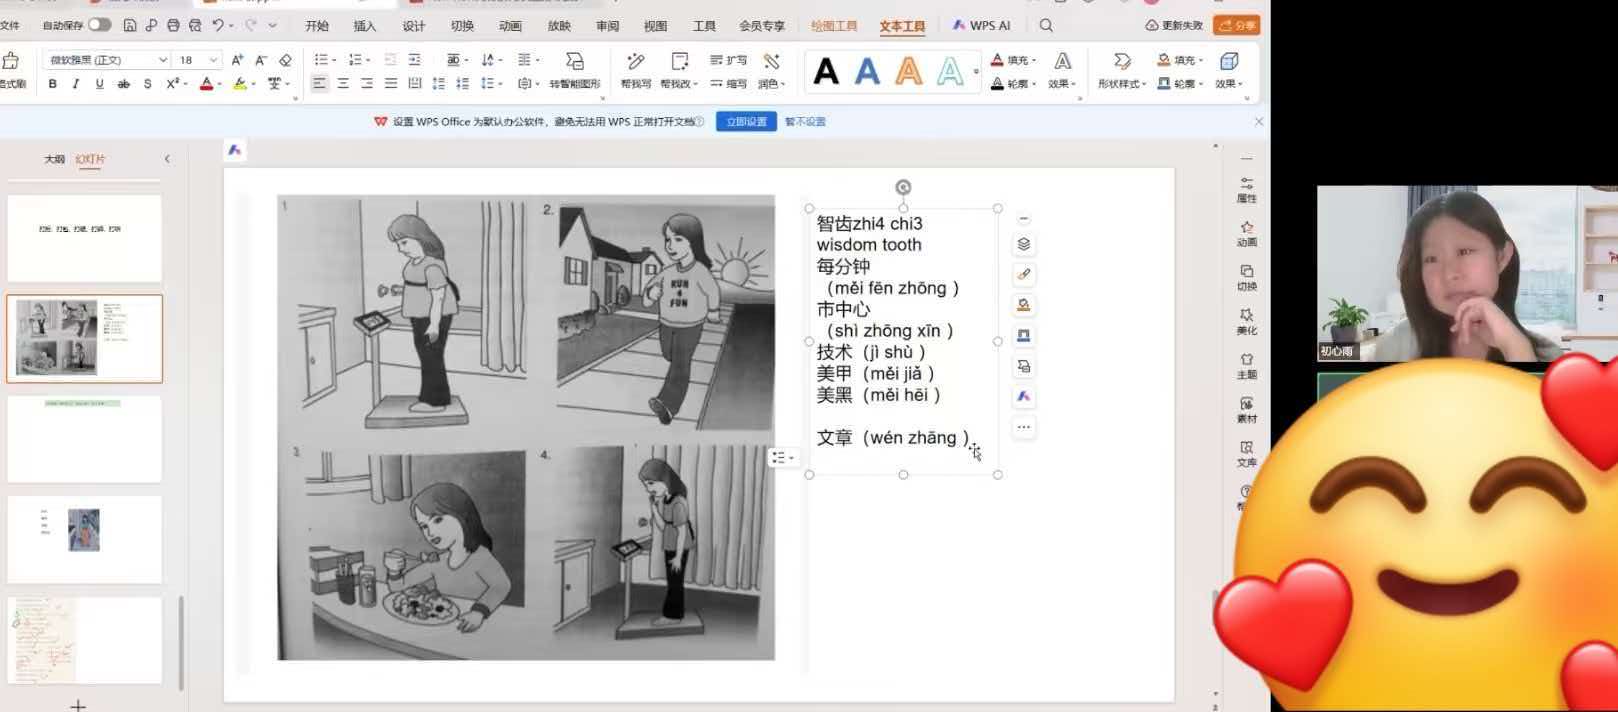Open the 动画 ribbon tab

(510, 26)
